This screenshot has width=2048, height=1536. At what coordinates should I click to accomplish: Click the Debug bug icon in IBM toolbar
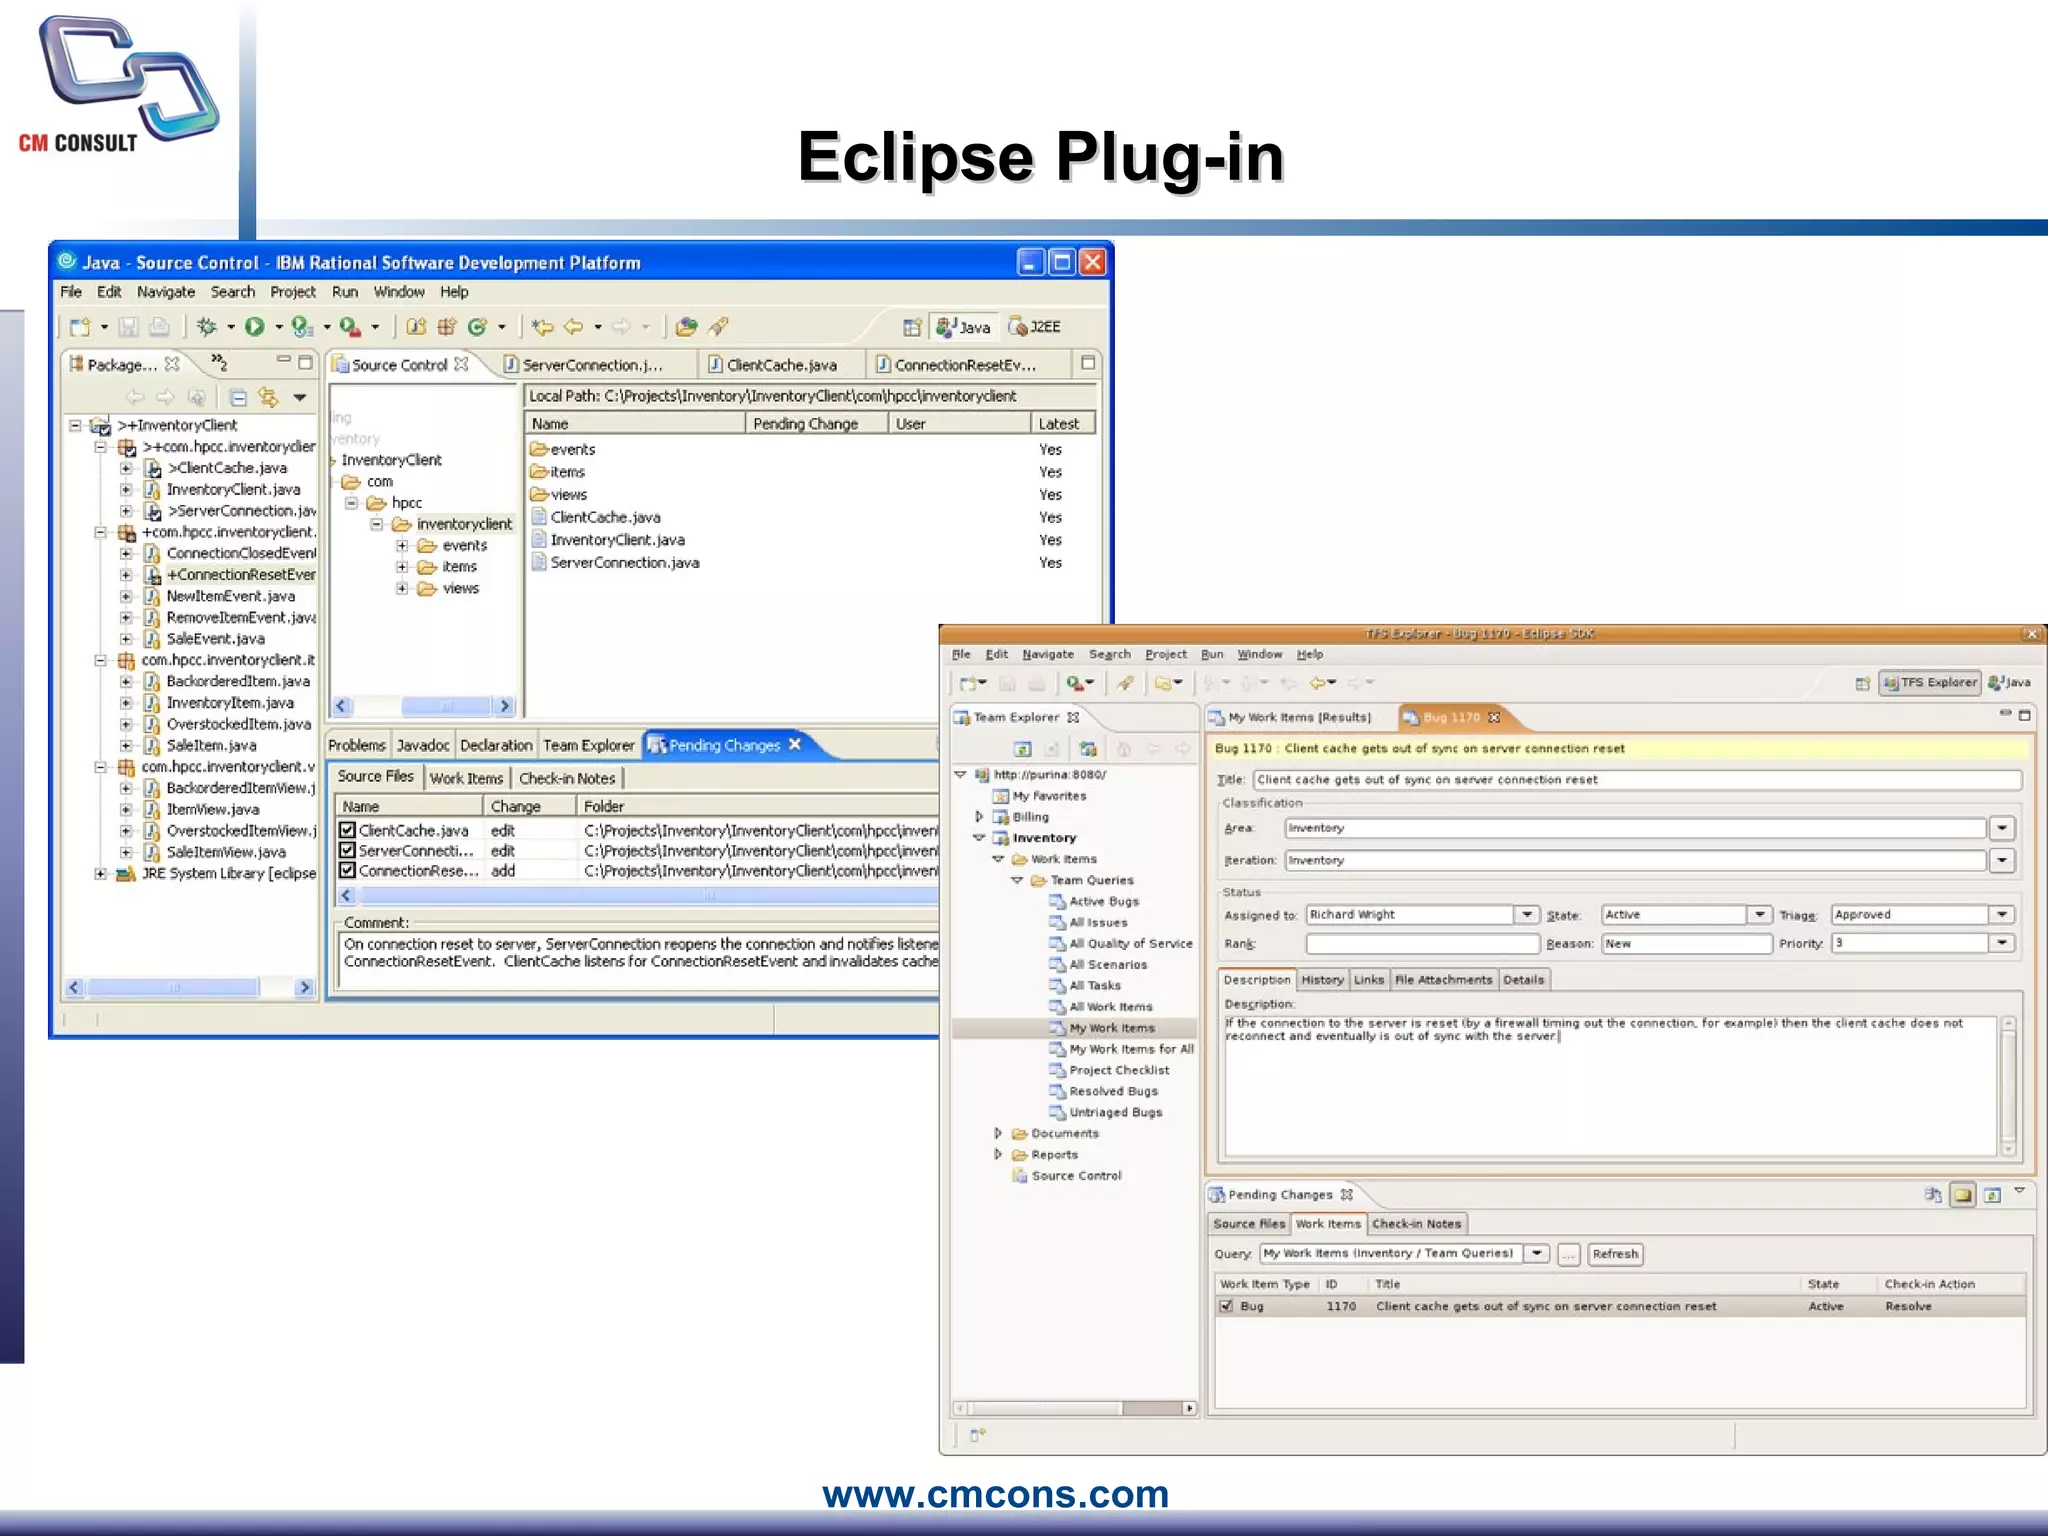[206, 326]
